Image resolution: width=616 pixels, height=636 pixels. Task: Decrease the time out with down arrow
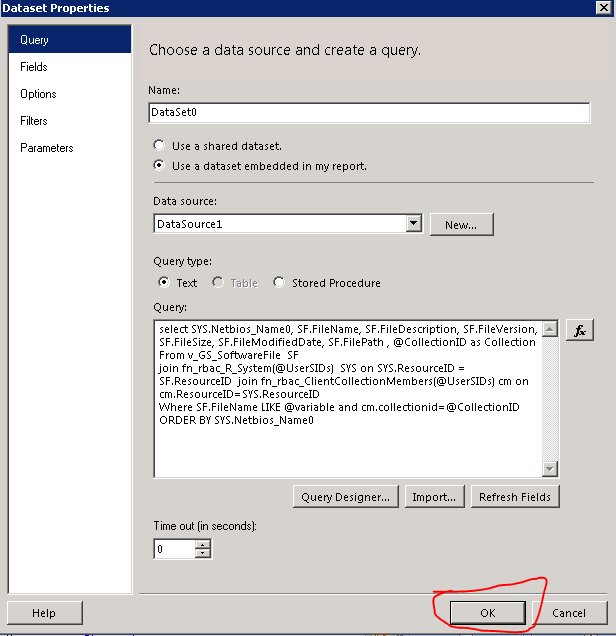tap(202, 554)
